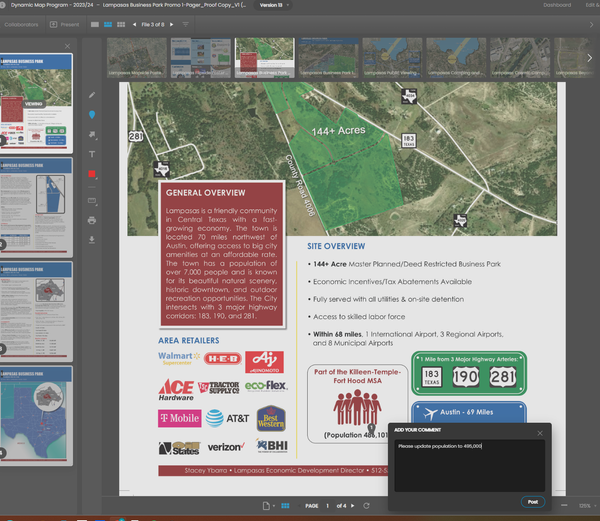Select the pencil drawing tool

click(x=92, y=95)
